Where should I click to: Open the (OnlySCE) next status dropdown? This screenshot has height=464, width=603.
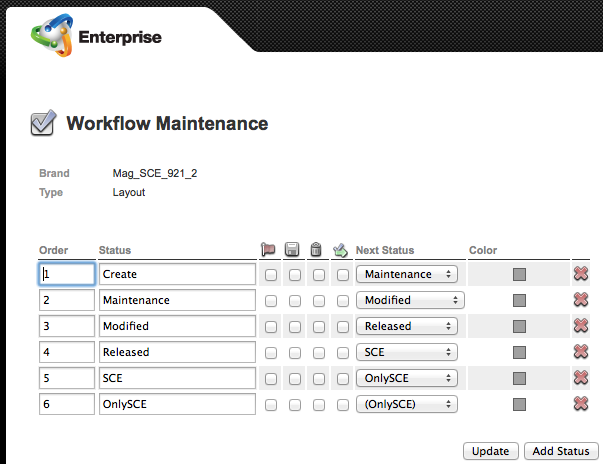(407, 404)
